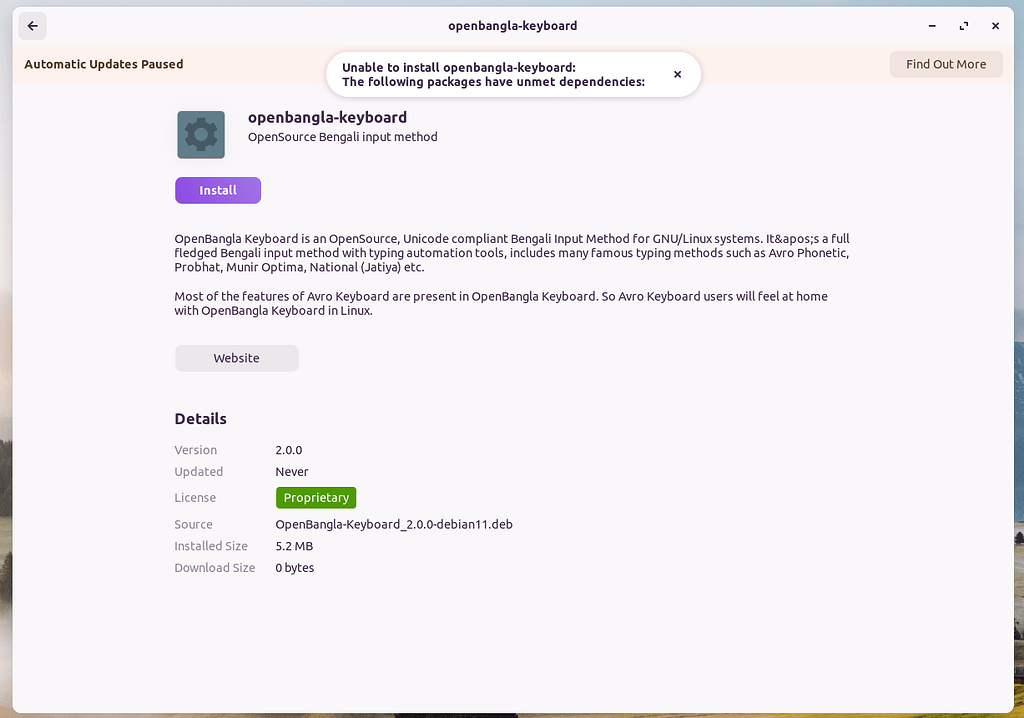Open the project Website
The image size is (1024, 718).
pos(236,357)
